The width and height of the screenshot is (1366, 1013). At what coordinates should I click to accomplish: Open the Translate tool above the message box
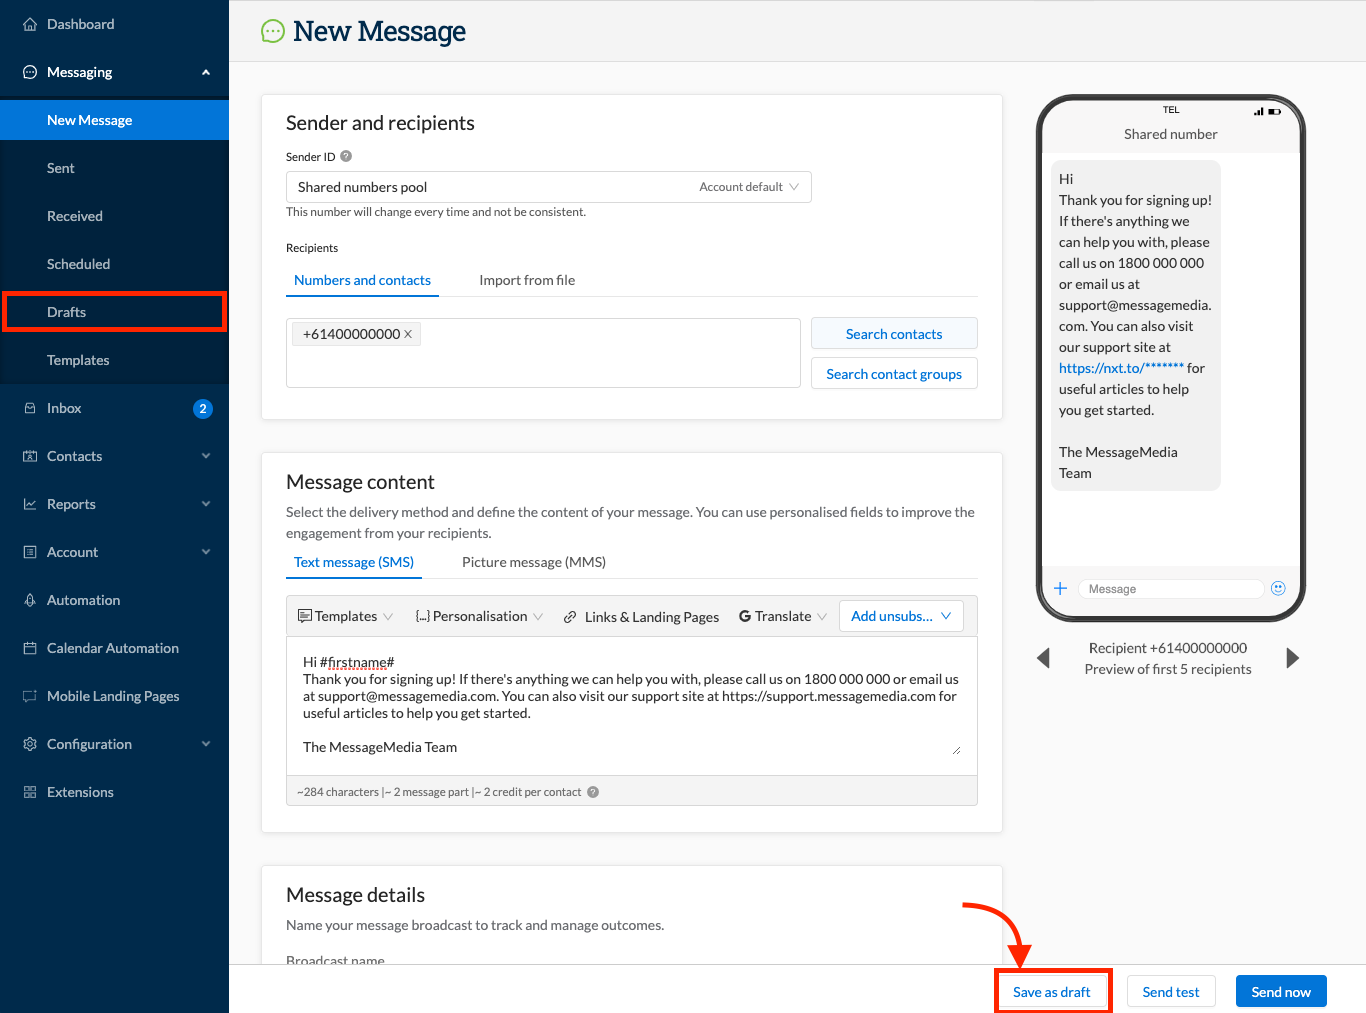tap(780, 615)
